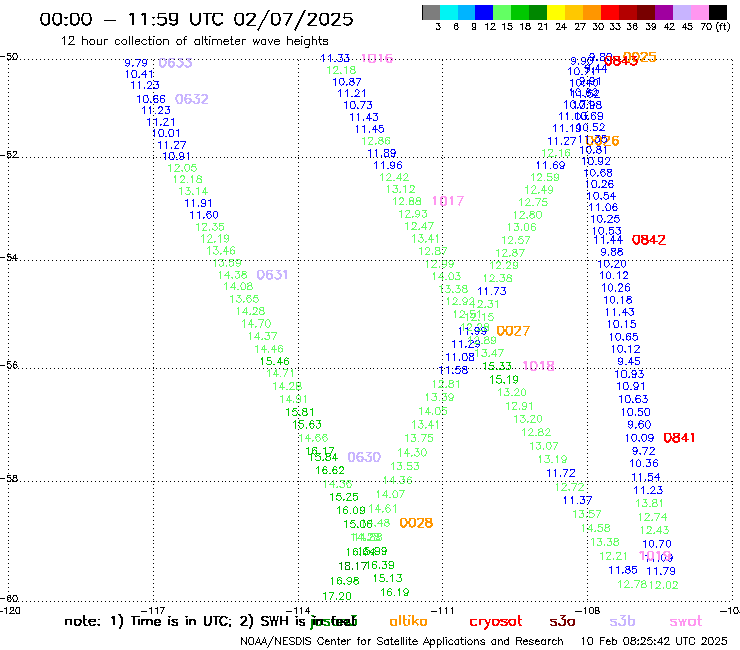Image resolution: width=740 pixels, height=650 pixels.
Task: Click the '70 (ft)' scale label
Action: (715, 27)
